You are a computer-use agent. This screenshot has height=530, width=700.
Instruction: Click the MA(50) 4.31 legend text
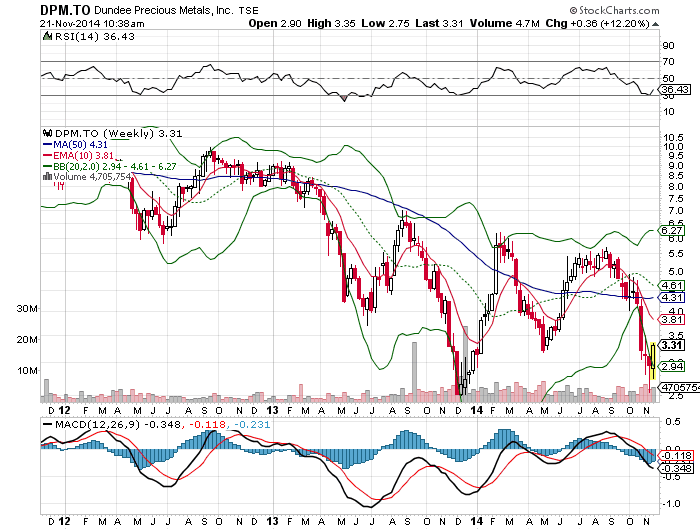pos(81,145)
